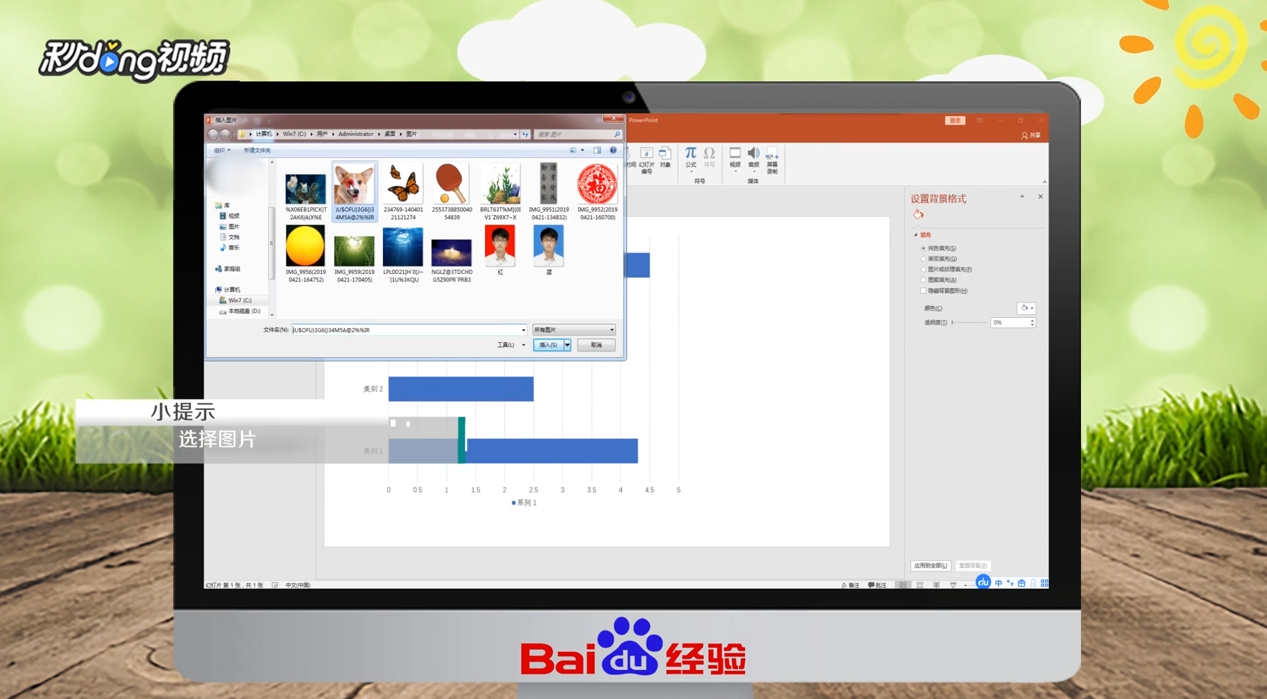Click 新建文件夹 new folder button
Image resolution: width=1267 pixels, height=699 pixels.
(x=257, y=150)
